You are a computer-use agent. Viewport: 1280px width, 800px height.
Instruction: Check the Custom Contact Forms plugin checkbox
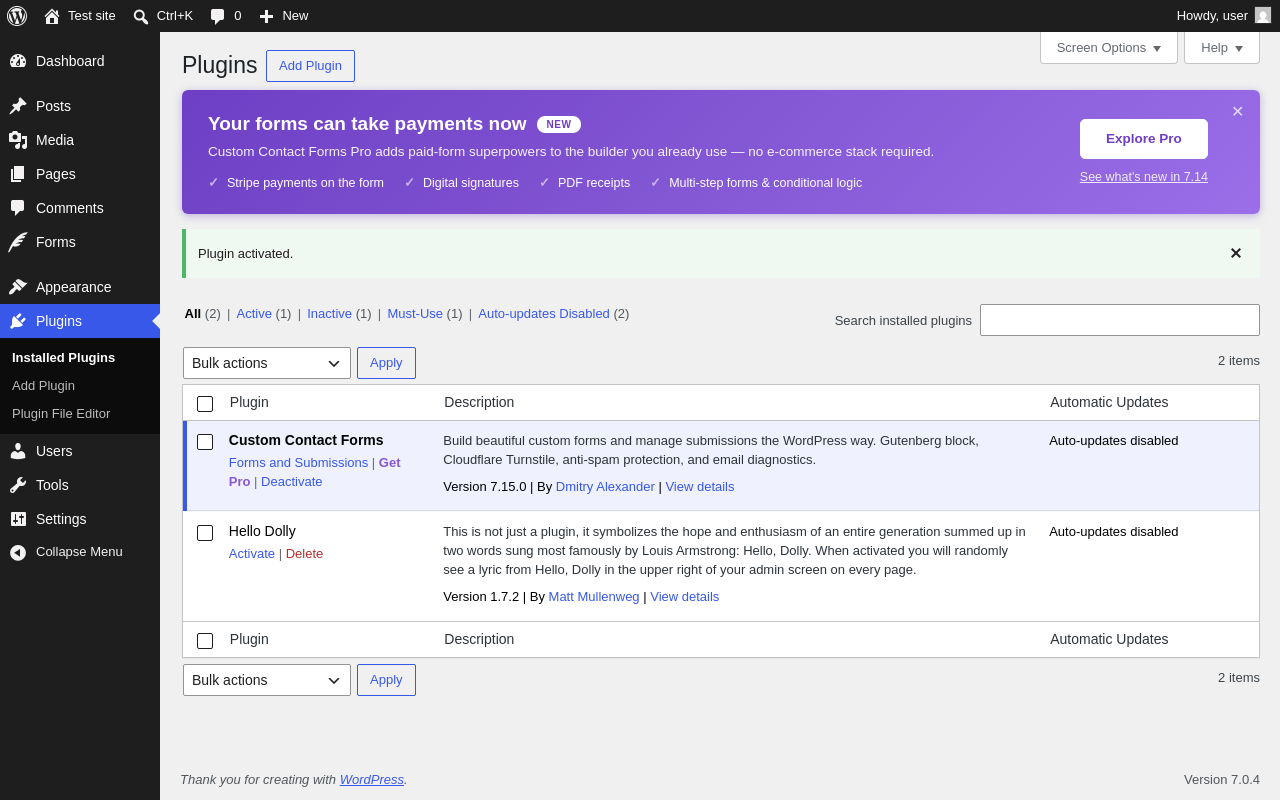205,442
